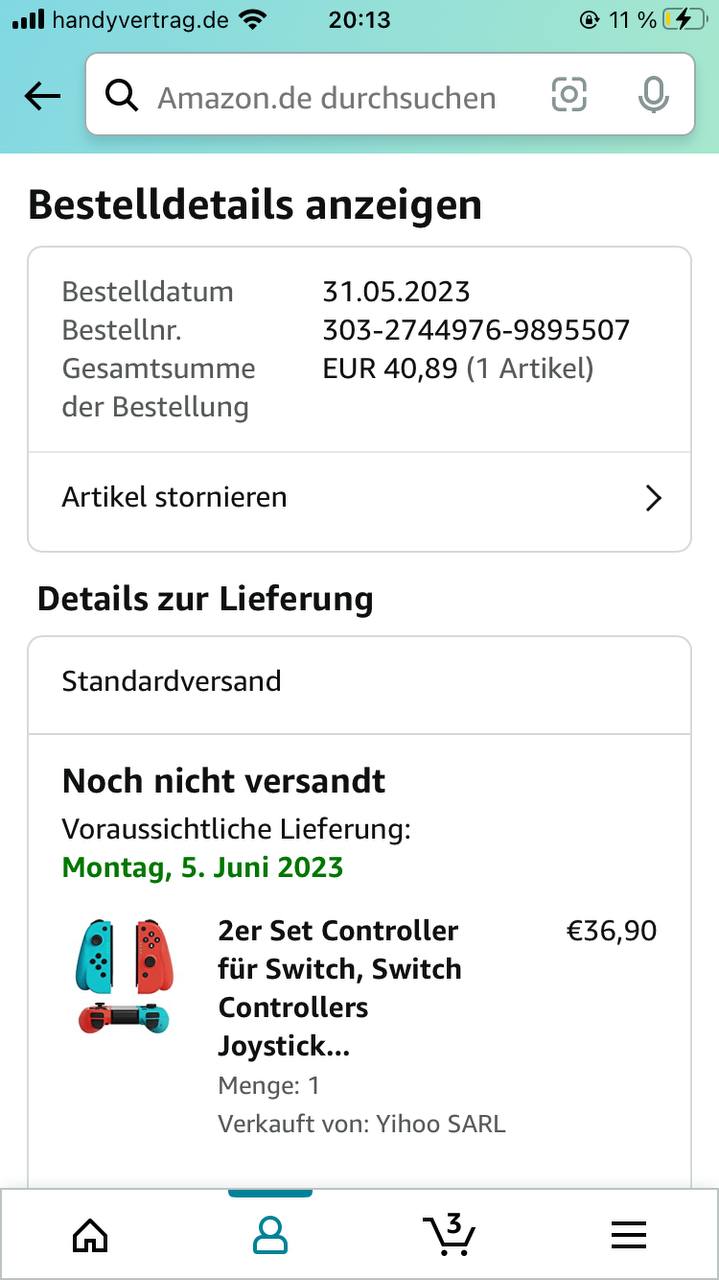Tap the Montag, 5. Juni 2023 delivery date
Image resolution: width=719 pixels, height=1280 pixels.
203,867
